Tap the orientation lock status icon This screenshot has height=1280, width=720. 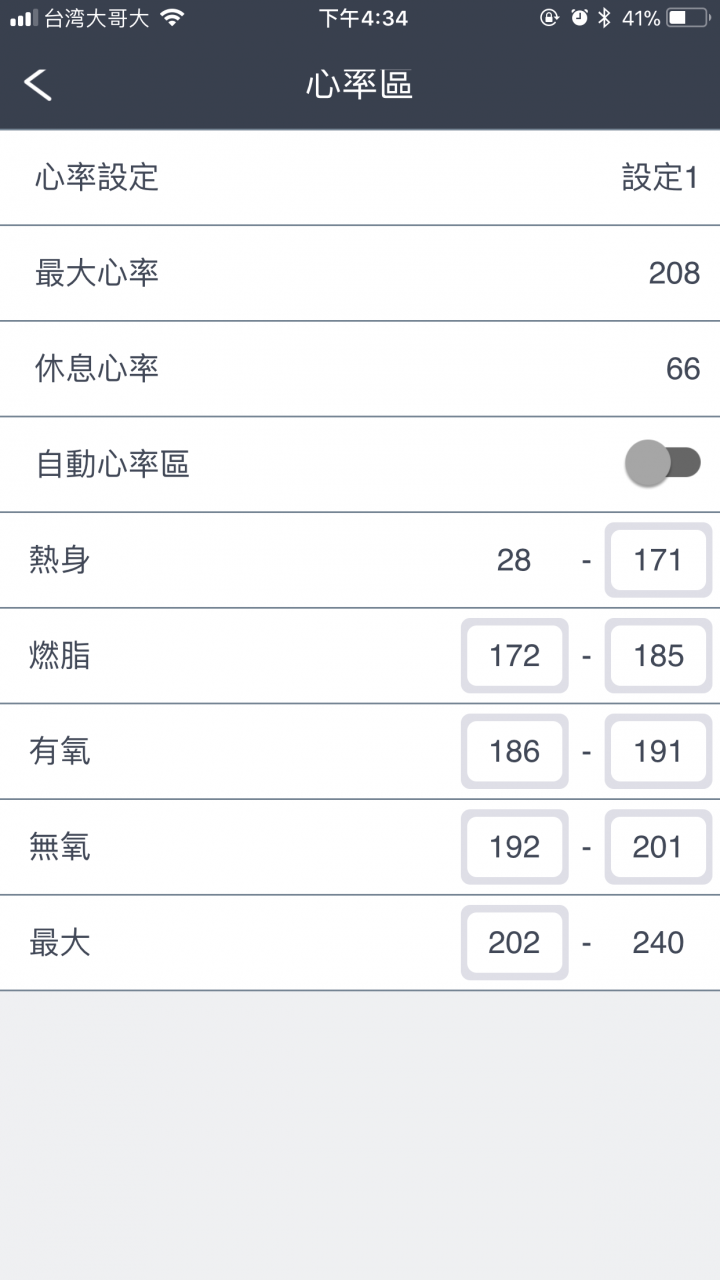[549, 18]
